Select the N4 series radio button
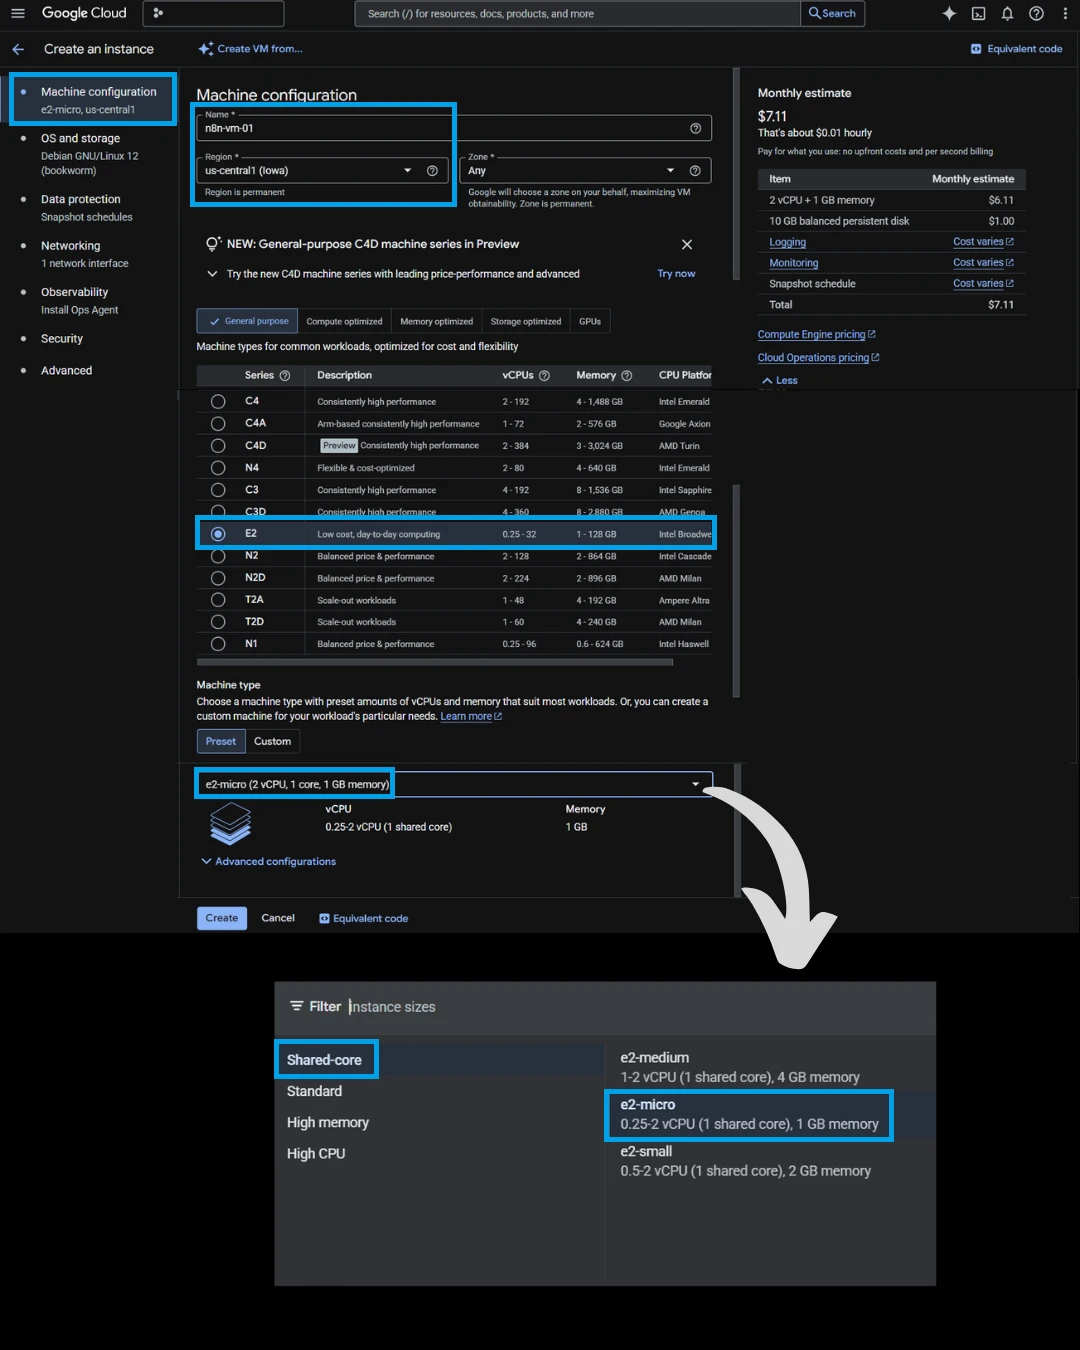Viewport: 1080px width, 1350px height. (x=218, y=467)
